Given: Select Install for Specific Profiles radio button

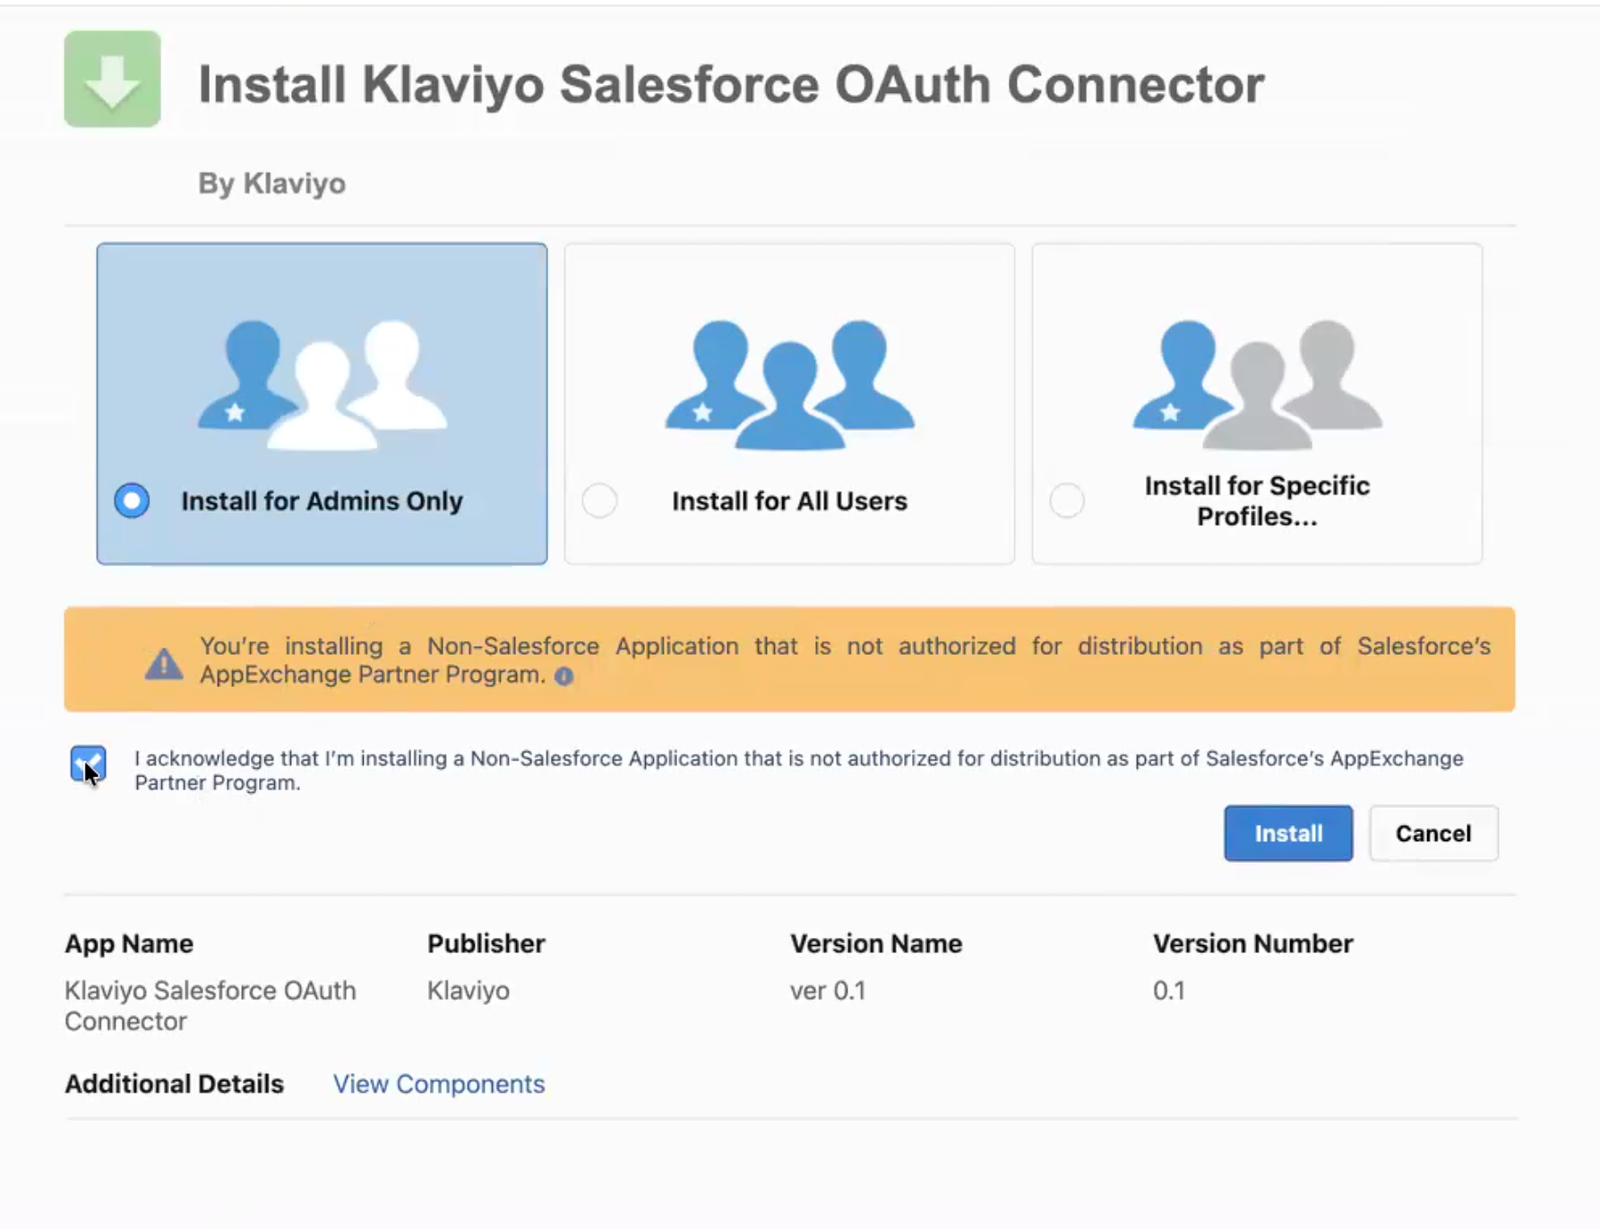Looking at the screenshot, I should click(x=1067, y=500).
